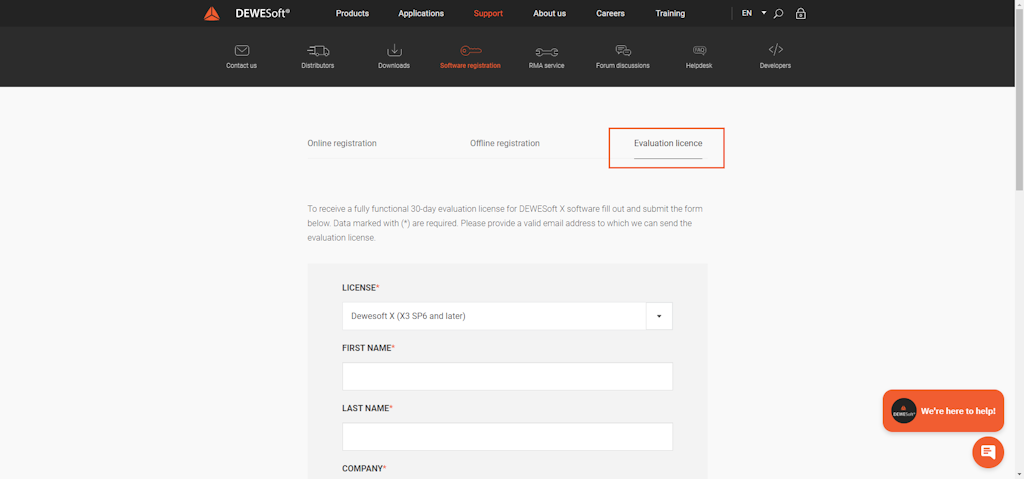Expand the EN language dropdown
Viewport: 1024px width, 479px height.
point(754,13)
